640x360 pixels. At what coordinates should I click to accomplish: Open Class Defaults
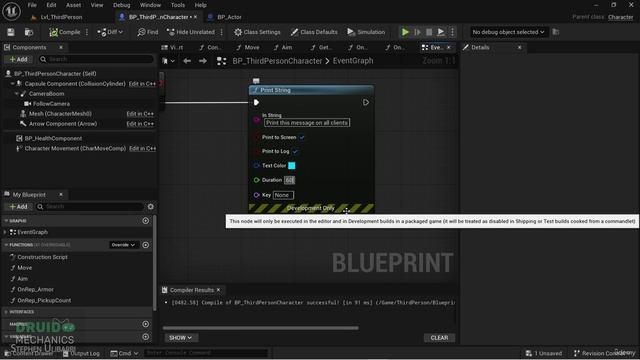click(x=314, y=32)
